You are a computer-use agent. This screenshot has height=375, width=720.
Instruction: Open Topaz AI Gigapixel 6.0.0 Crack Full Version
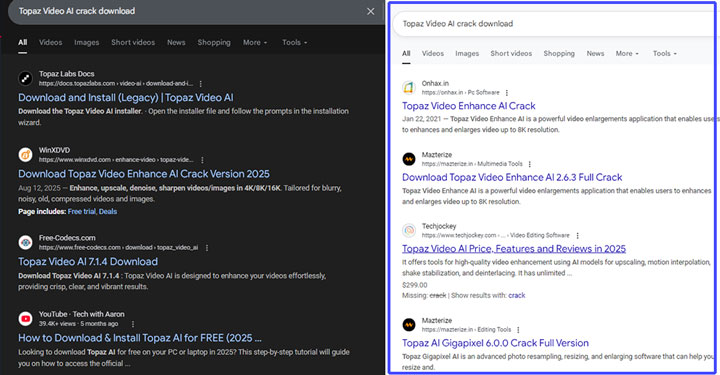click(x=495, y=343)
